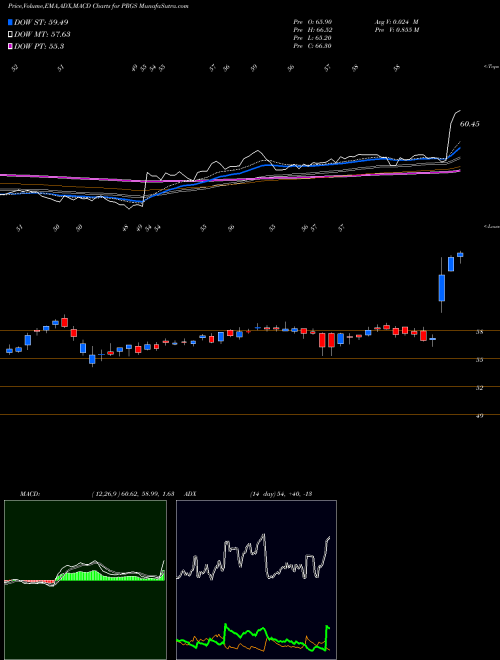Click the blue DOW ST legend swatch
This screenshot has height=660, width=500.
10,22
